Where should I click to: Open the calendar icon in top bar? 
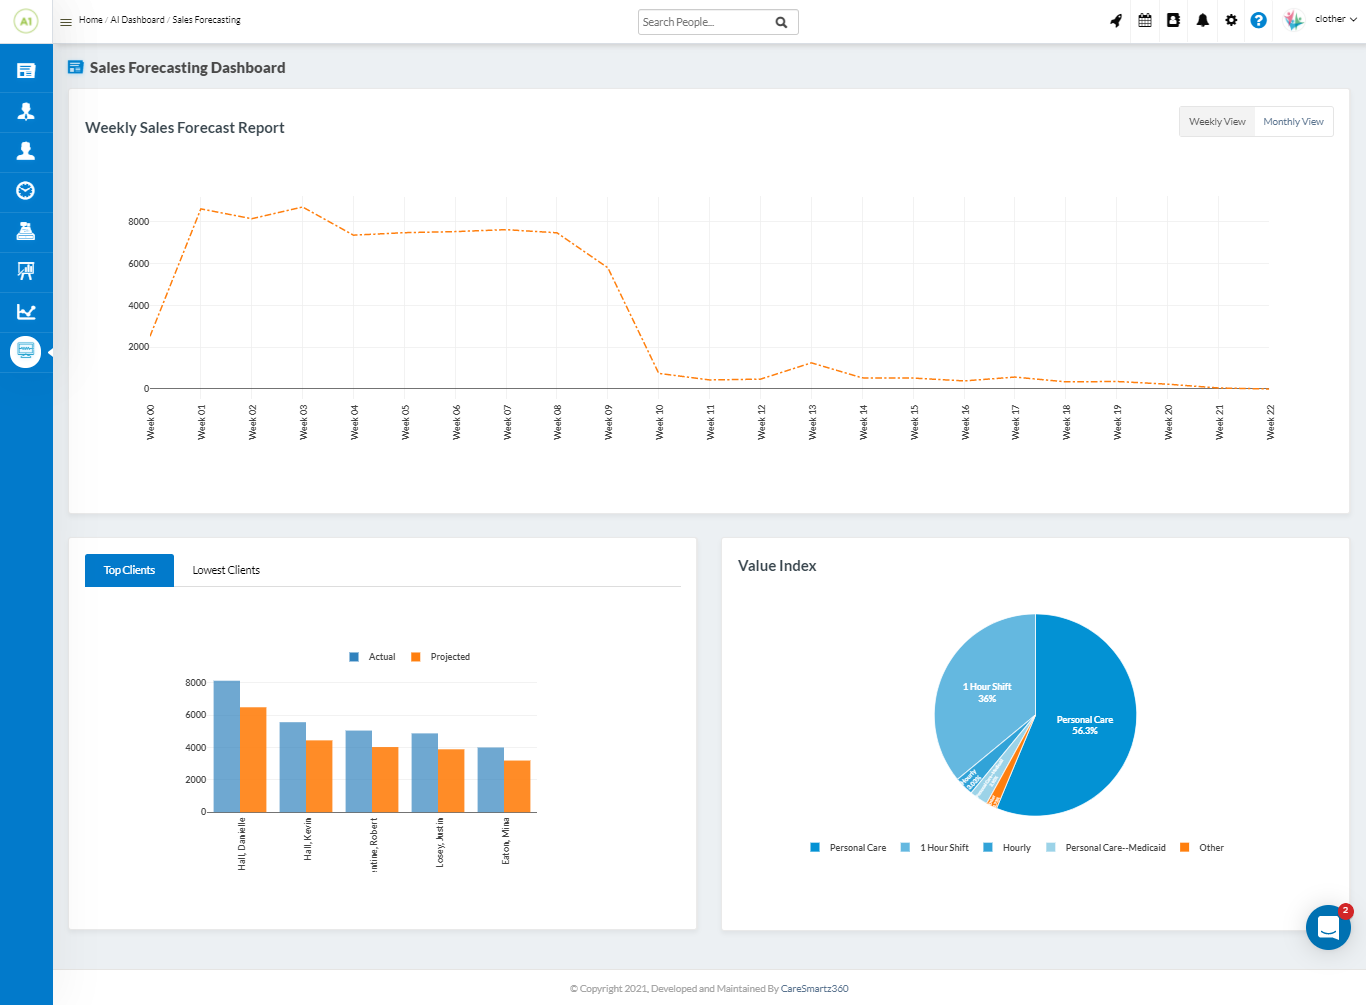1145,20
